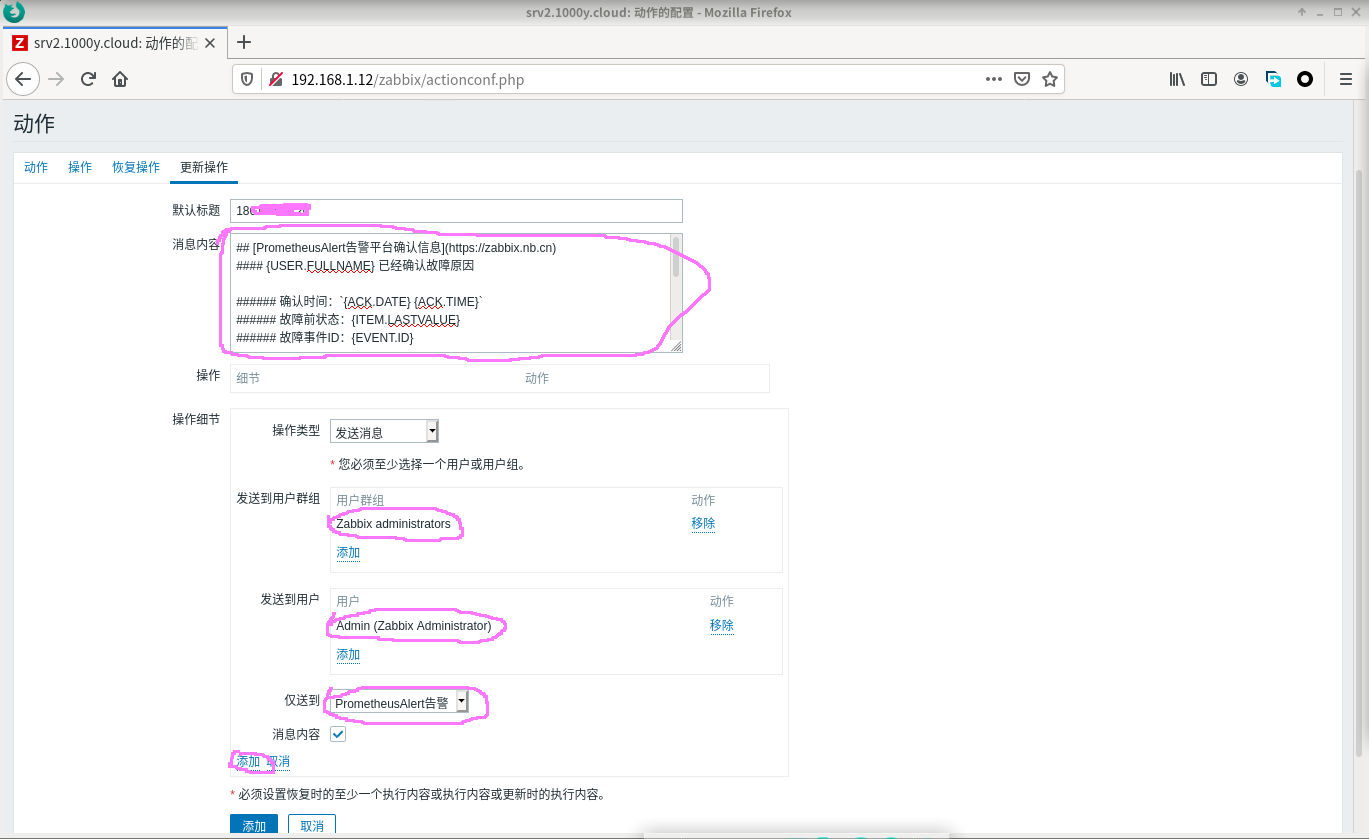Click the Firefox back arrow button
The height and width of the screenshot is (839, 1369).
point(23,79)
